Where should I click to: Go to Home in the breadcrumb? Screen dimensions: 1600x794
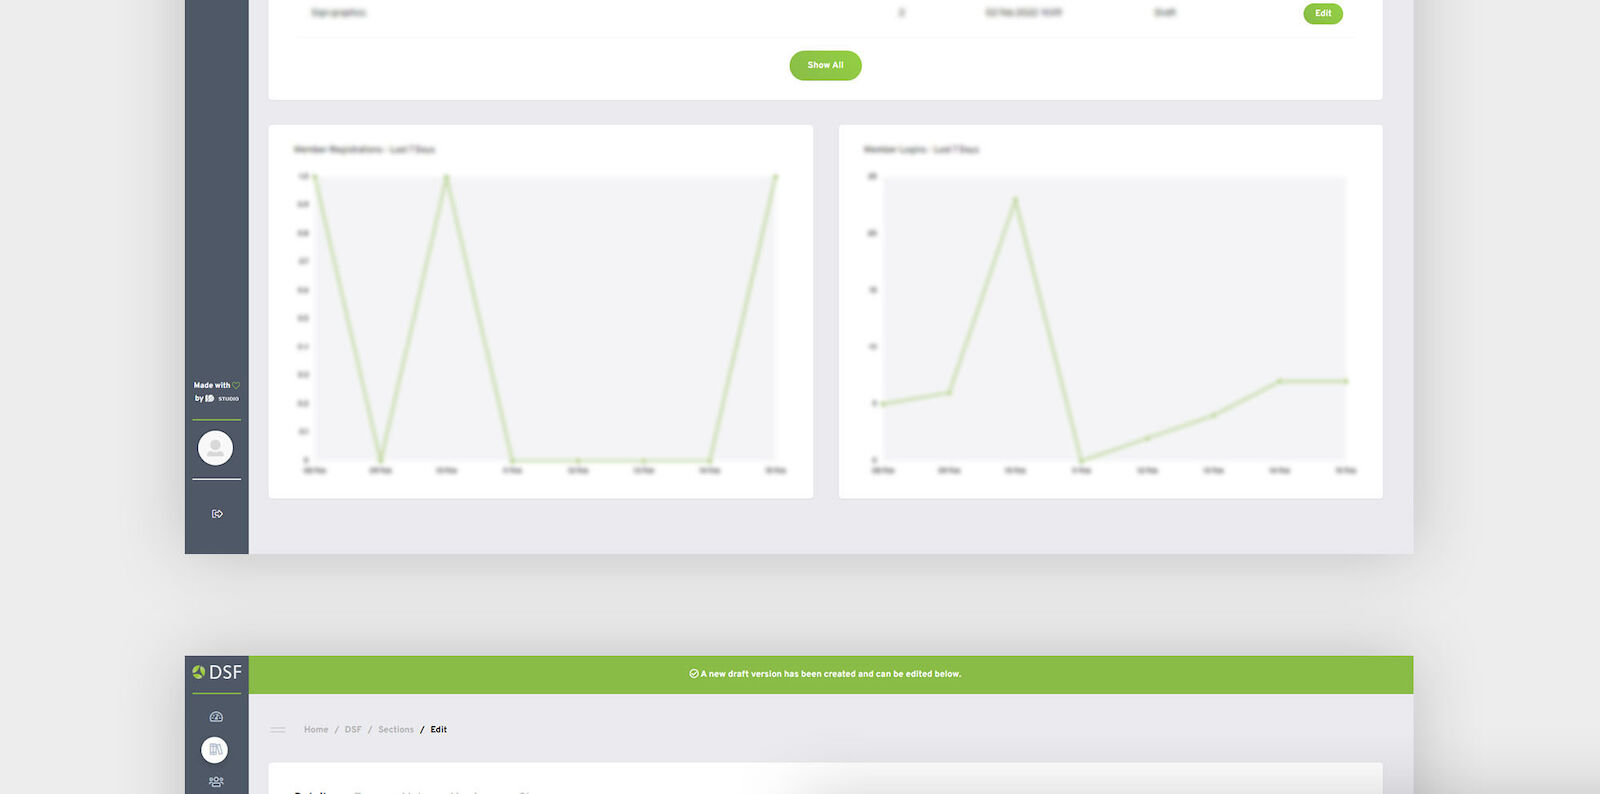(x=316, y=730)
